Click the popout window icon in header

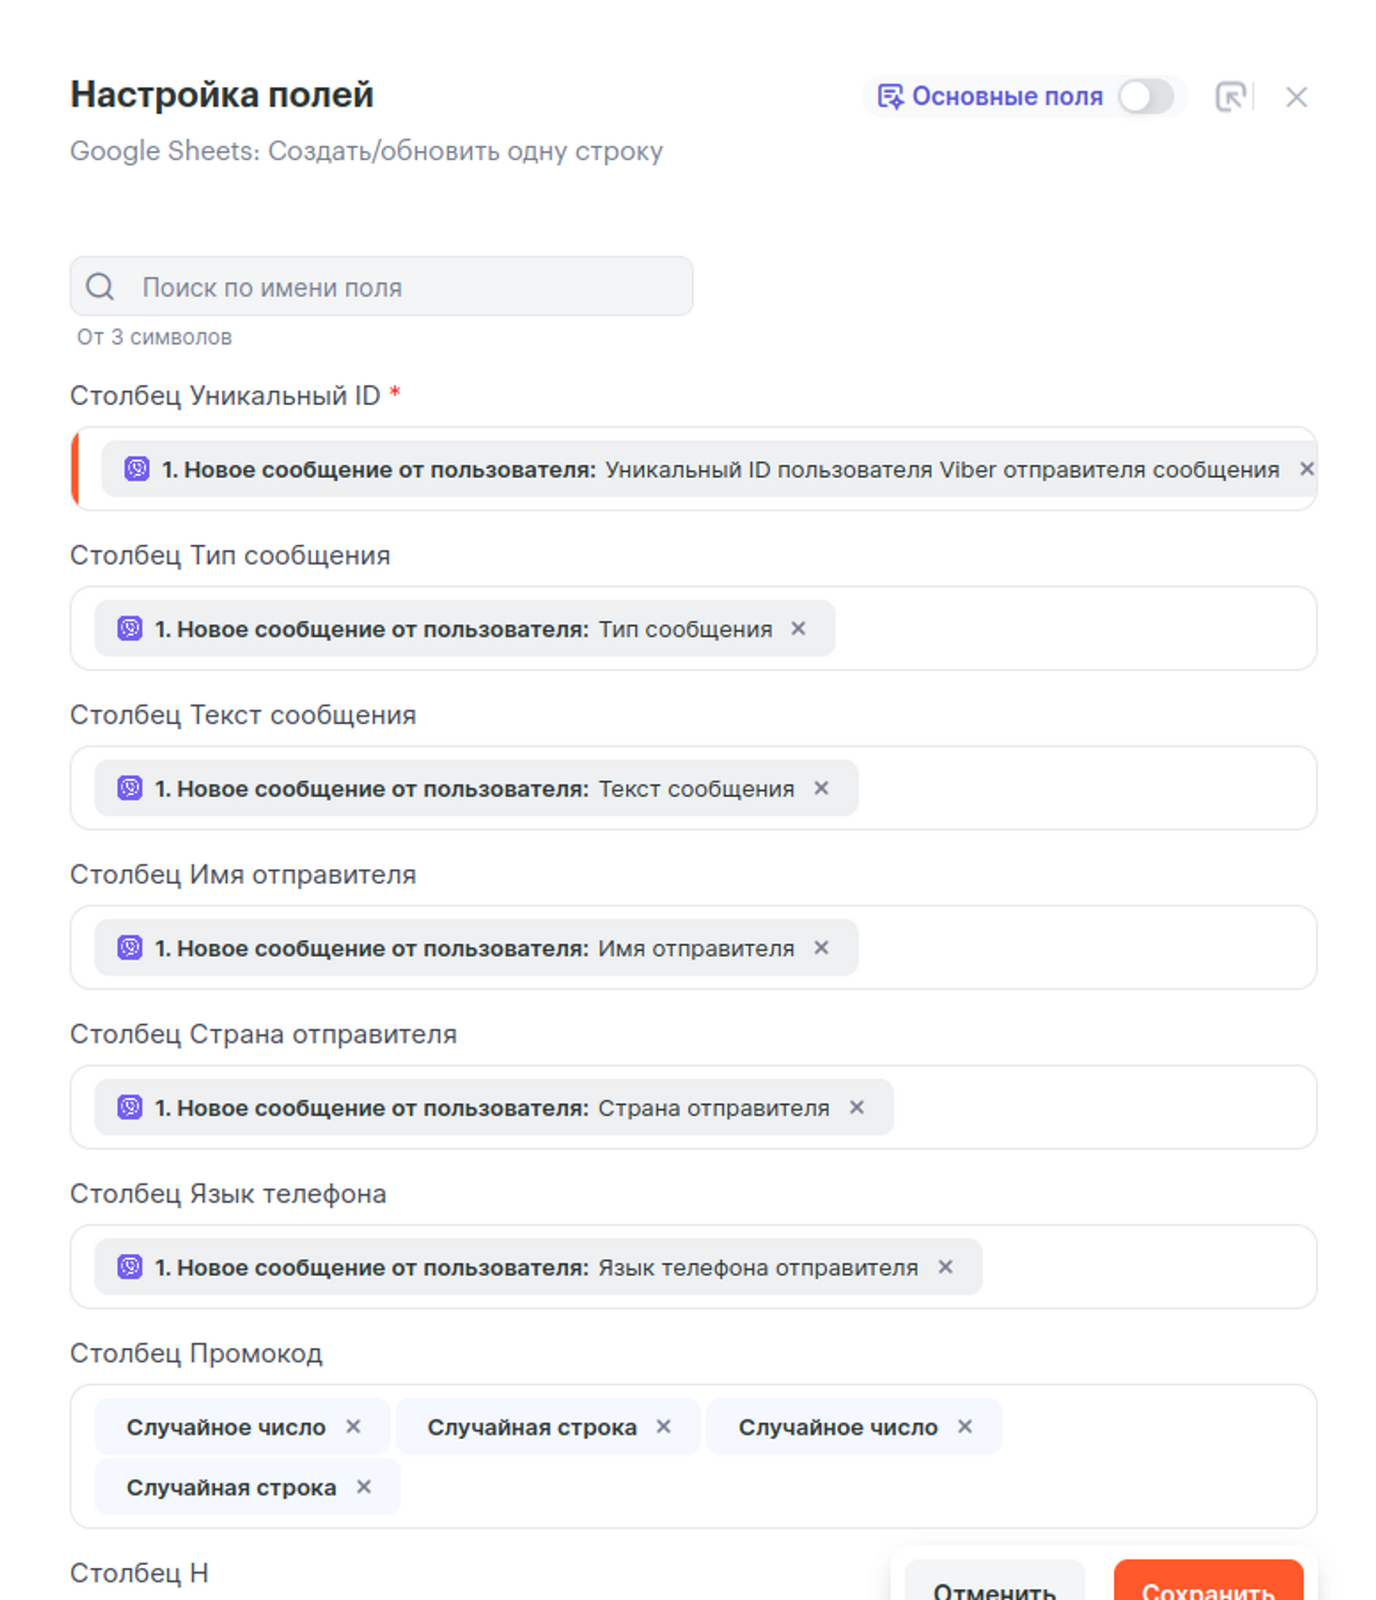click(x=1230, y=97)
